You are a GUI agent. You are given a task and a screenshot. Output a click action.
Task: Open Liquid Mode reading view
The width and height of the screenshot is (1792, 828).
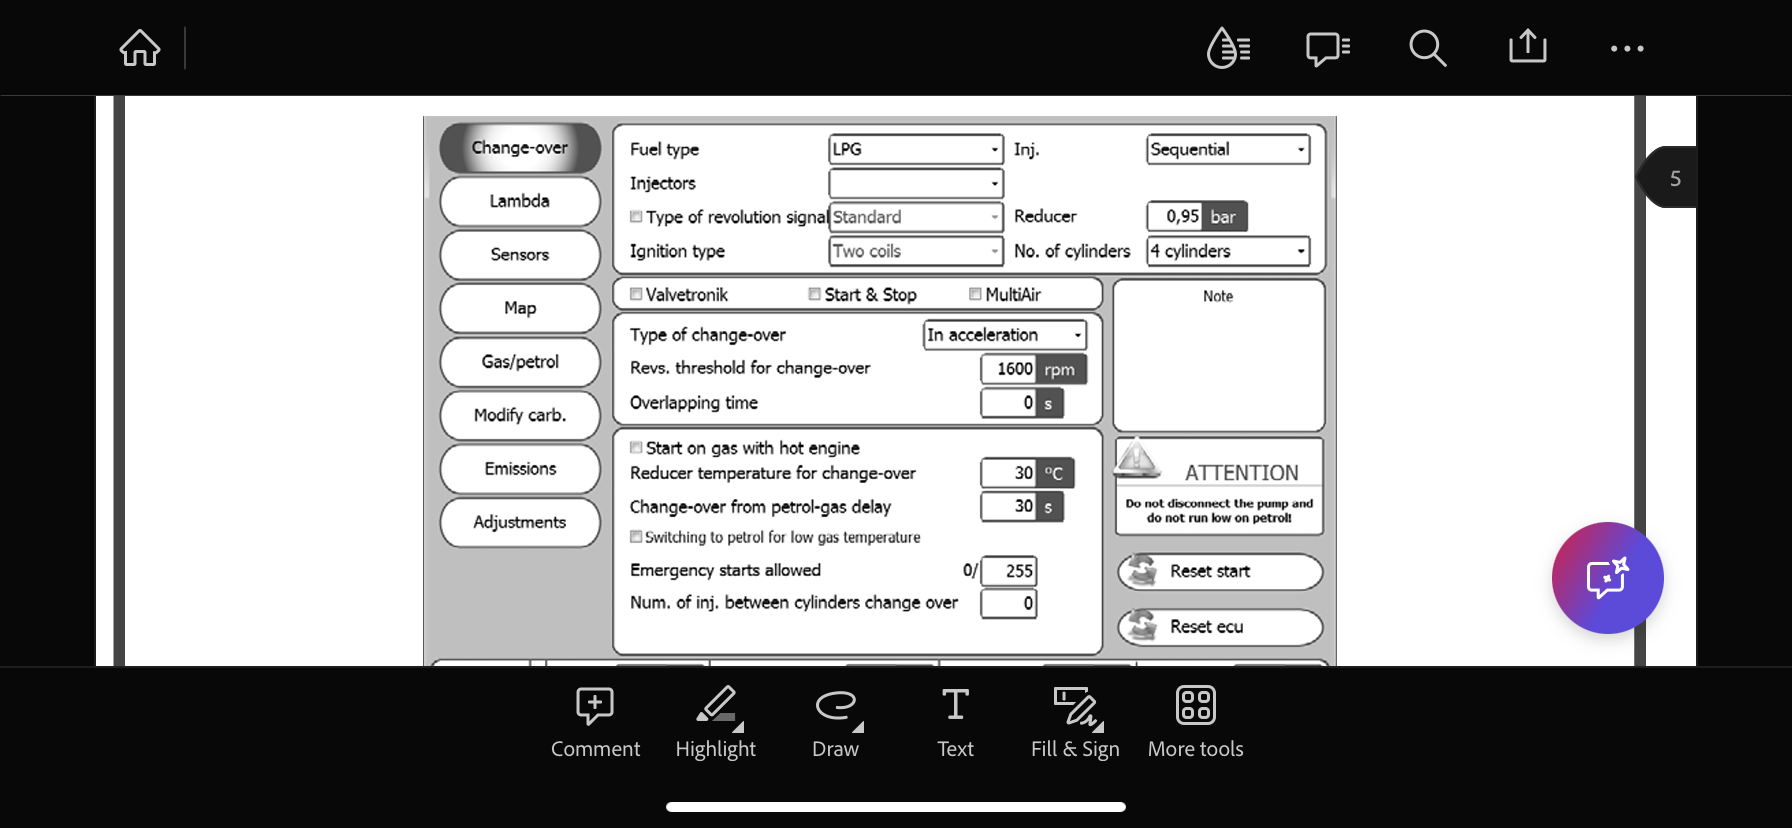(x=1228, y=48)
